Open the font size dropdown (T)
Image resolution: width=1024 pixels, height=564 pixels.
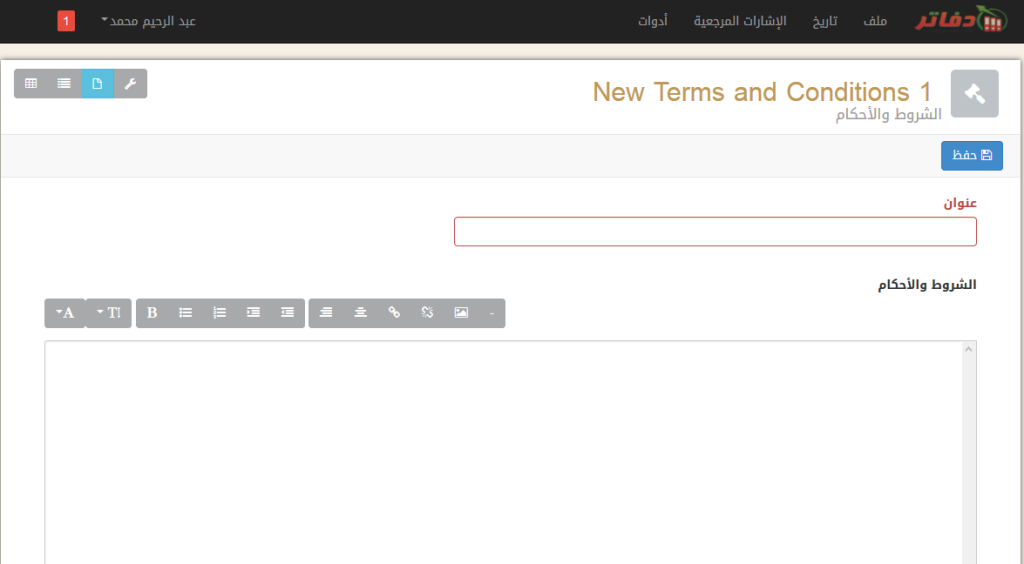109,313
